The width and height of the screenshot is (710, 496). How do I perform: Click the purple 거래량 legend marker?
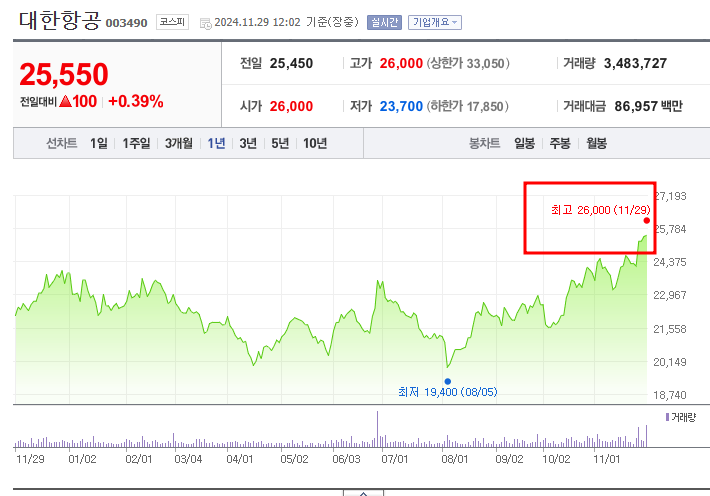pyautogui.click(x=667, y=417)
